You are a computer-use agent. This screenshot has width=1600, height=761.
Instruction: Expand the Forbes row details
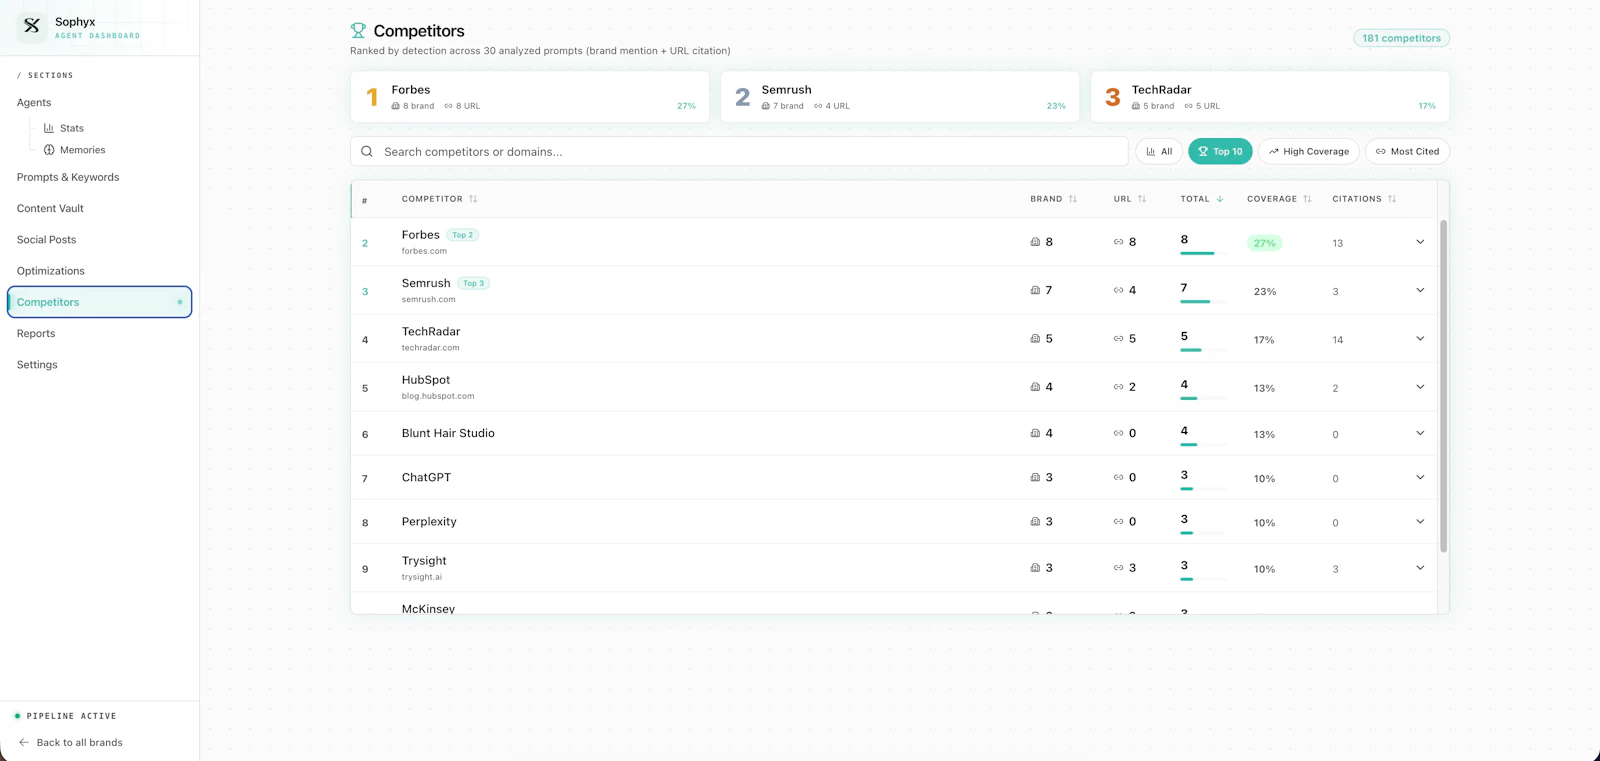click(x=1420, y=242)
